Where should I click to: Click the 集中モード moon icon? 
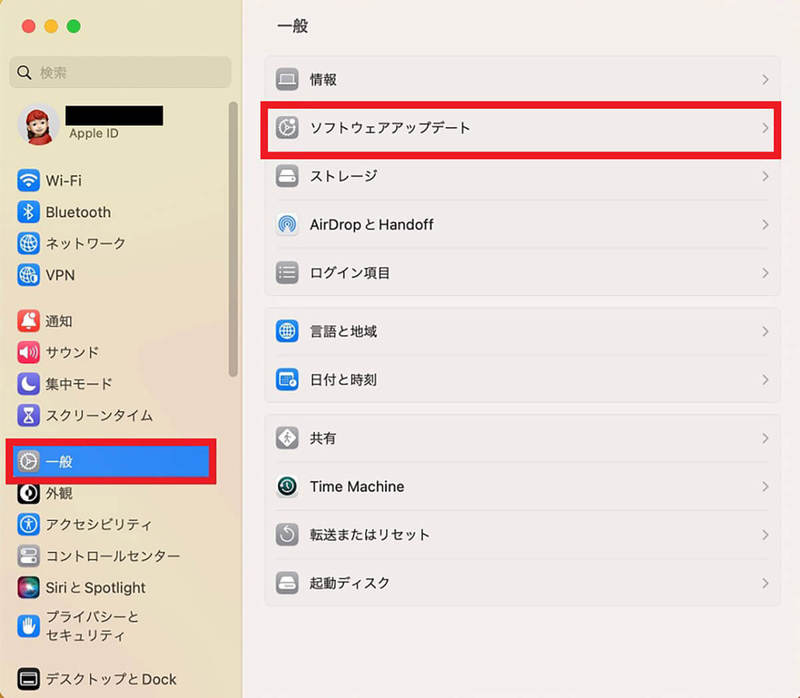[x=29, y=384]
